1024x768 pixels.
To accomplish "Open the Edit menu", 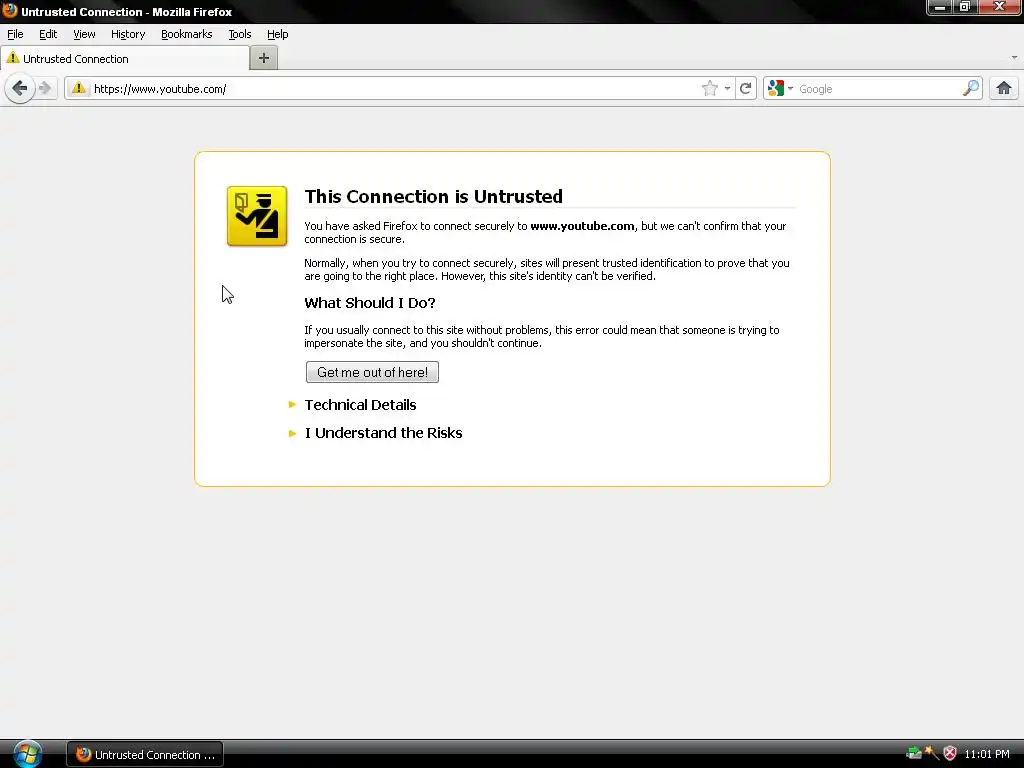I will coord(48,34).
